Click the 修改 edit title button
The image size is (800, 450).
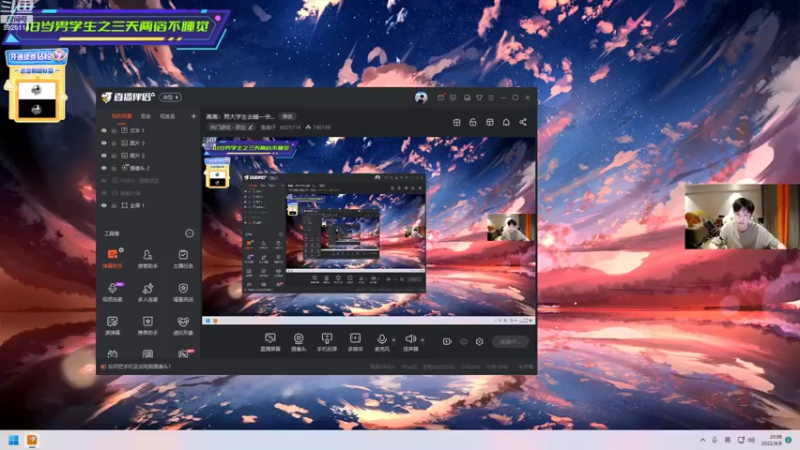288,116
